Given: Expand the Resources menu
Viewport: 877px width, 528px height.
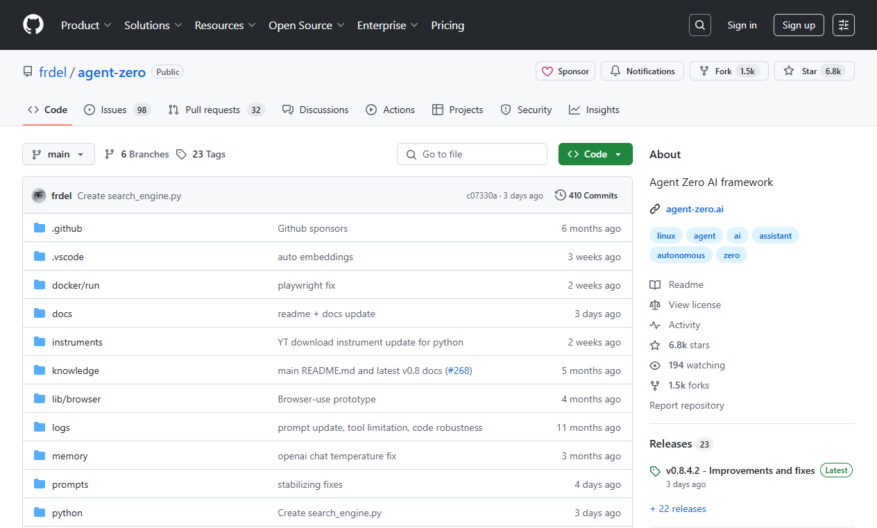Looking at the screenshot, I should [x=225, y=25].
